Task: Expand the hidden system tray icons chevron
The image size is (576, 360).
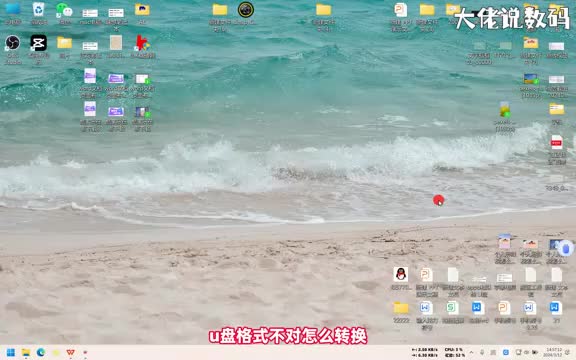Action: [471, 353]
